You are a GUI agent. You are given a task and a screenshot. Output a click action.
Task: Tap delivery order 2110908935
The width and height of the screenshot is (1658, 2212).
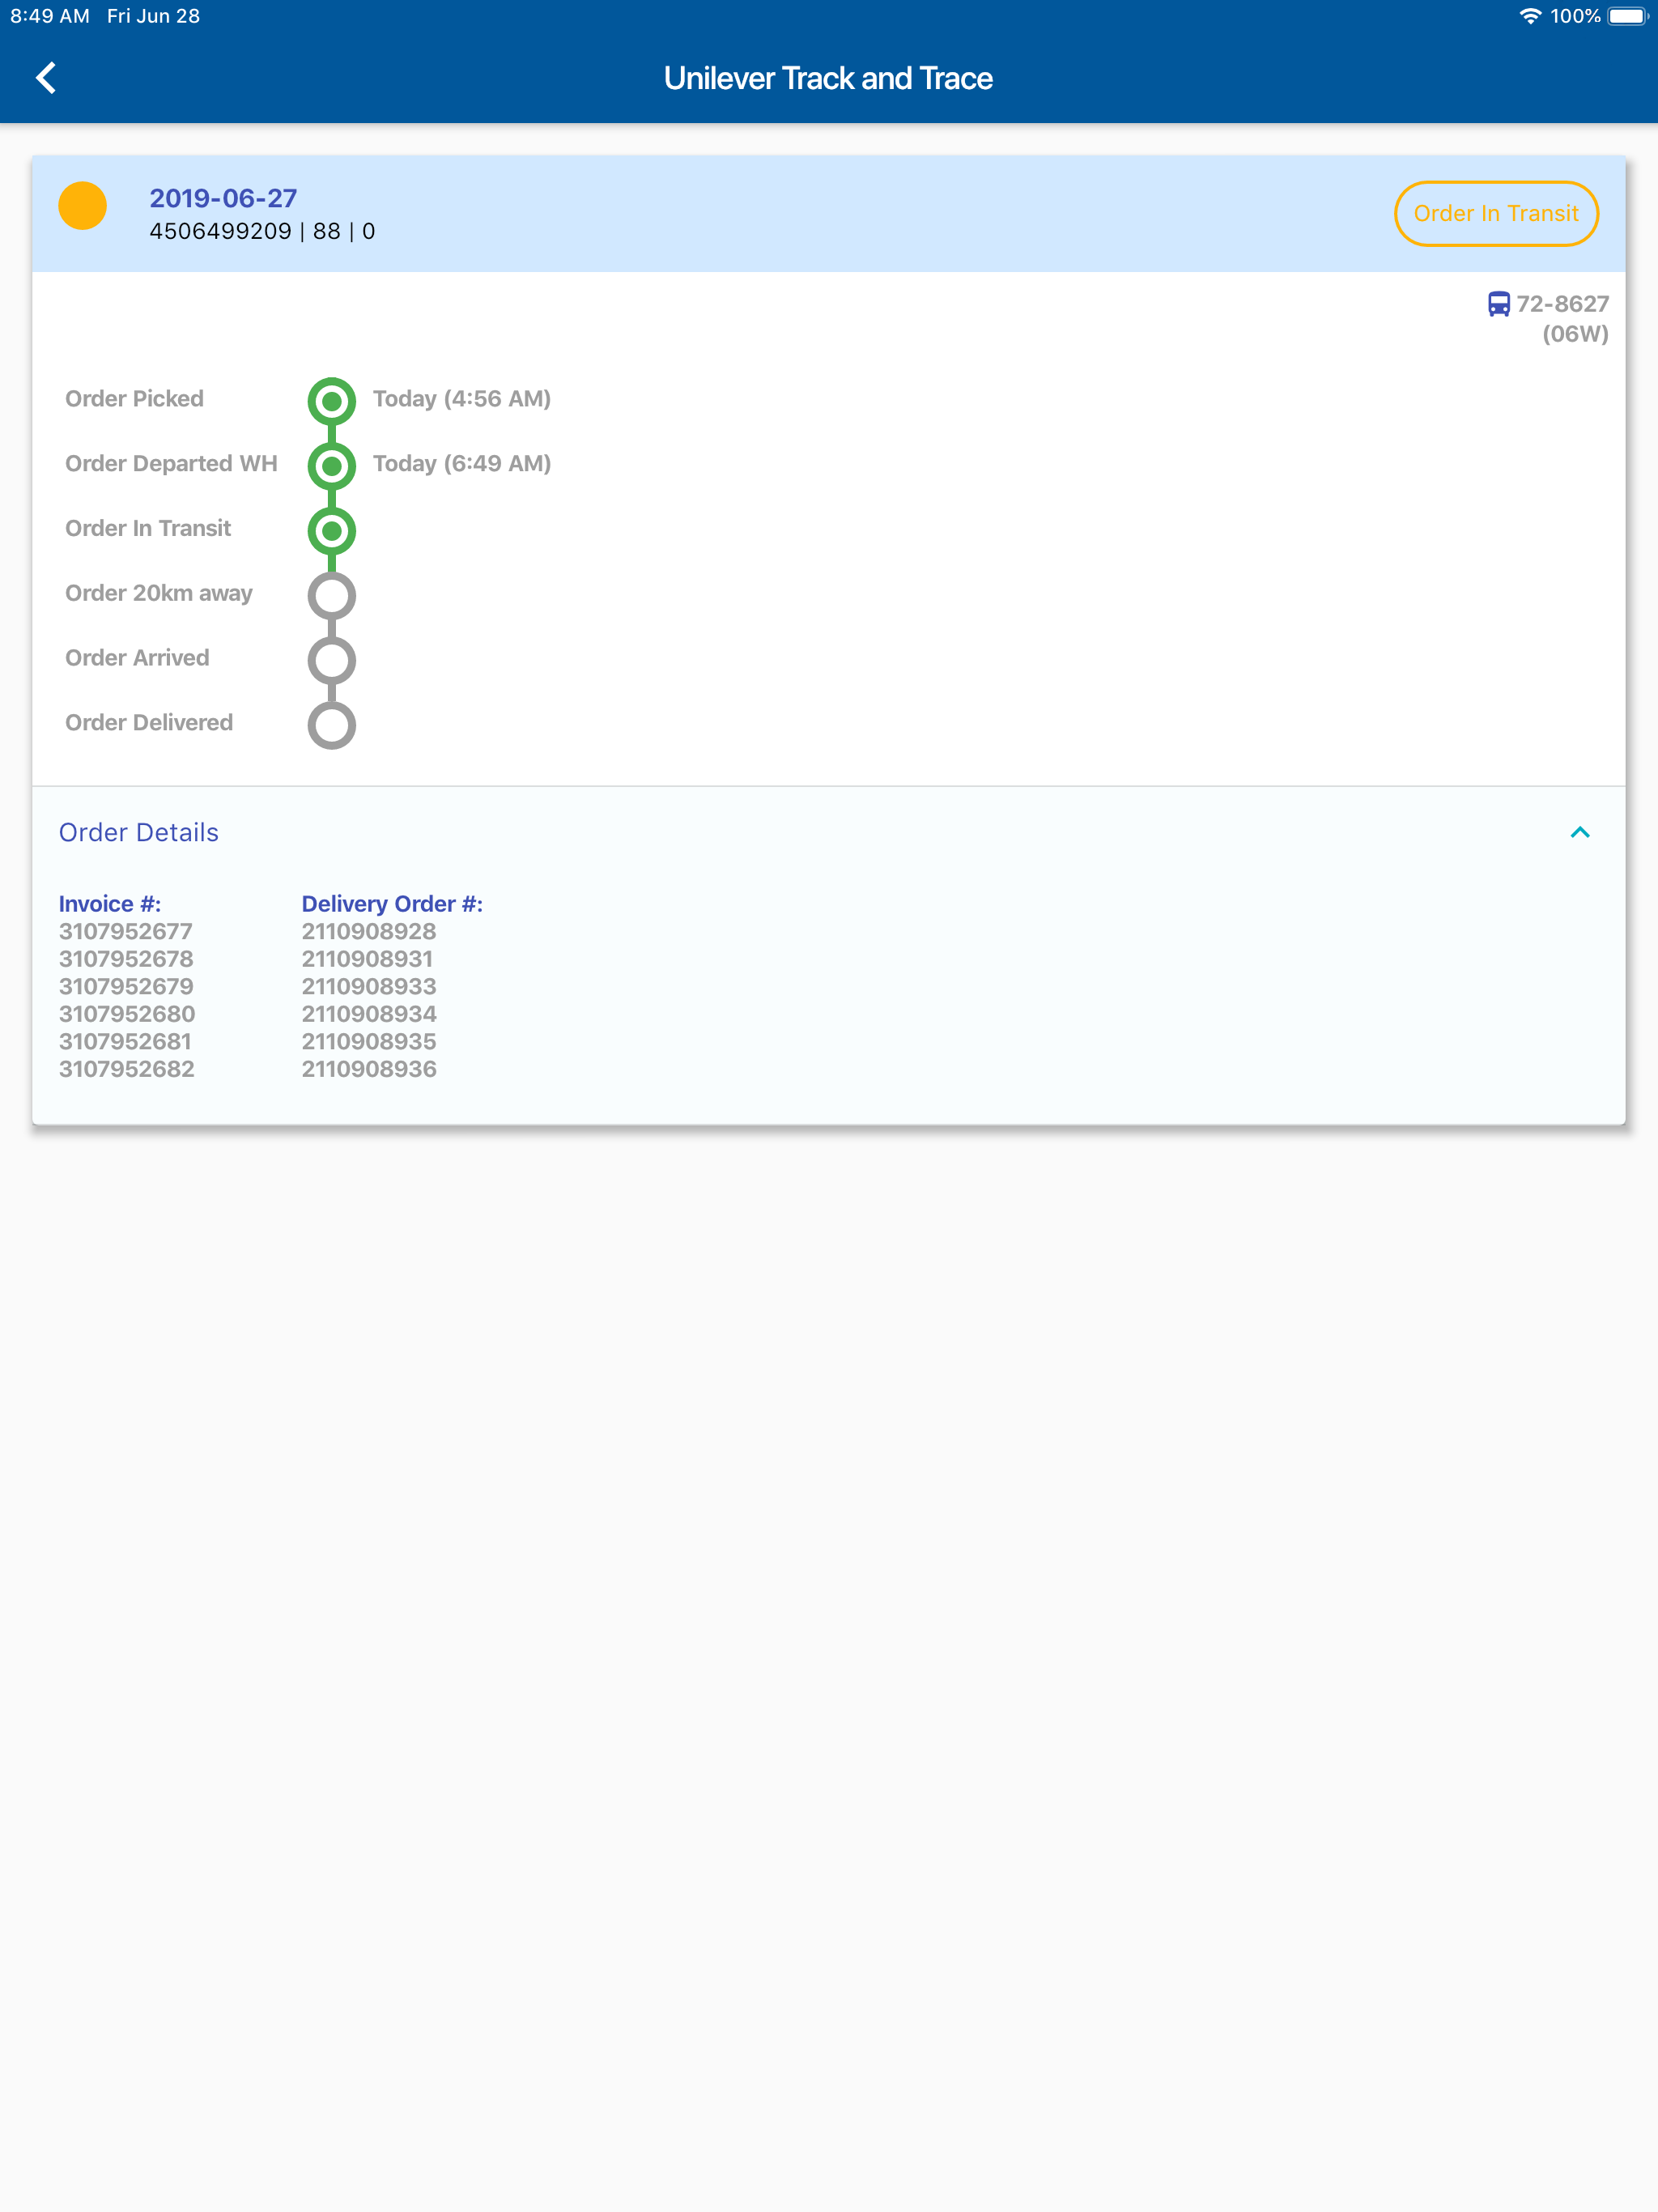[369, 1042]
